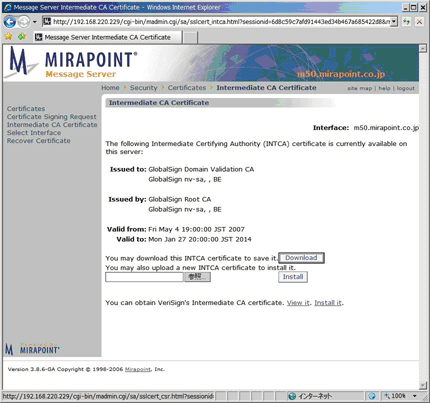Click the Internet Explorer title bar icon
Image resolution: width=430 pixels, height=403 pixels.
7,7
